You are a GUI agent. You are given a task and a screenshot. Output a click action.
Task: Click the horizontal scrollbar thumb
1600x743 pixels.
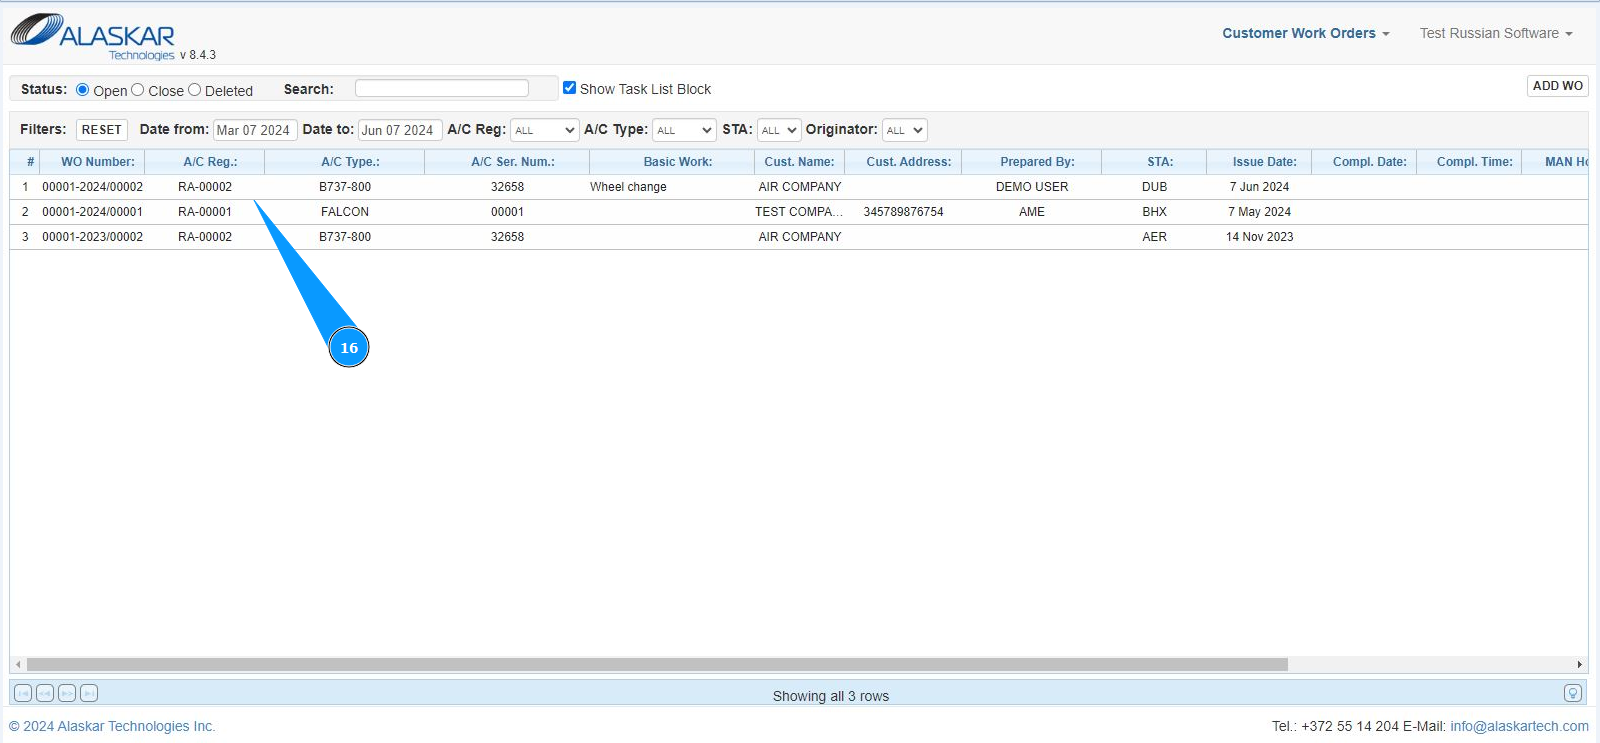click(x=657, y=664)
